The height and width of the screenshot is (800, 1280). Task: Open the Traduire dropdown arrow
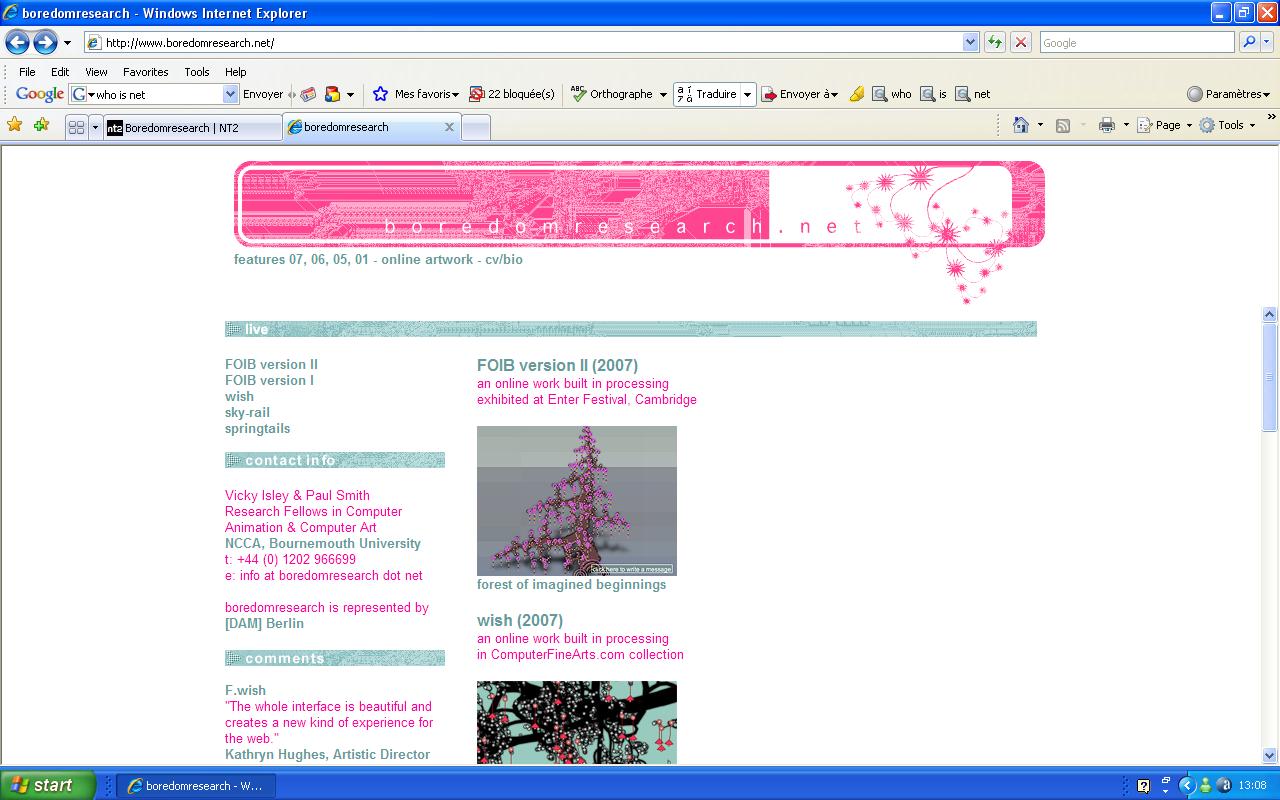click(747, 95)
